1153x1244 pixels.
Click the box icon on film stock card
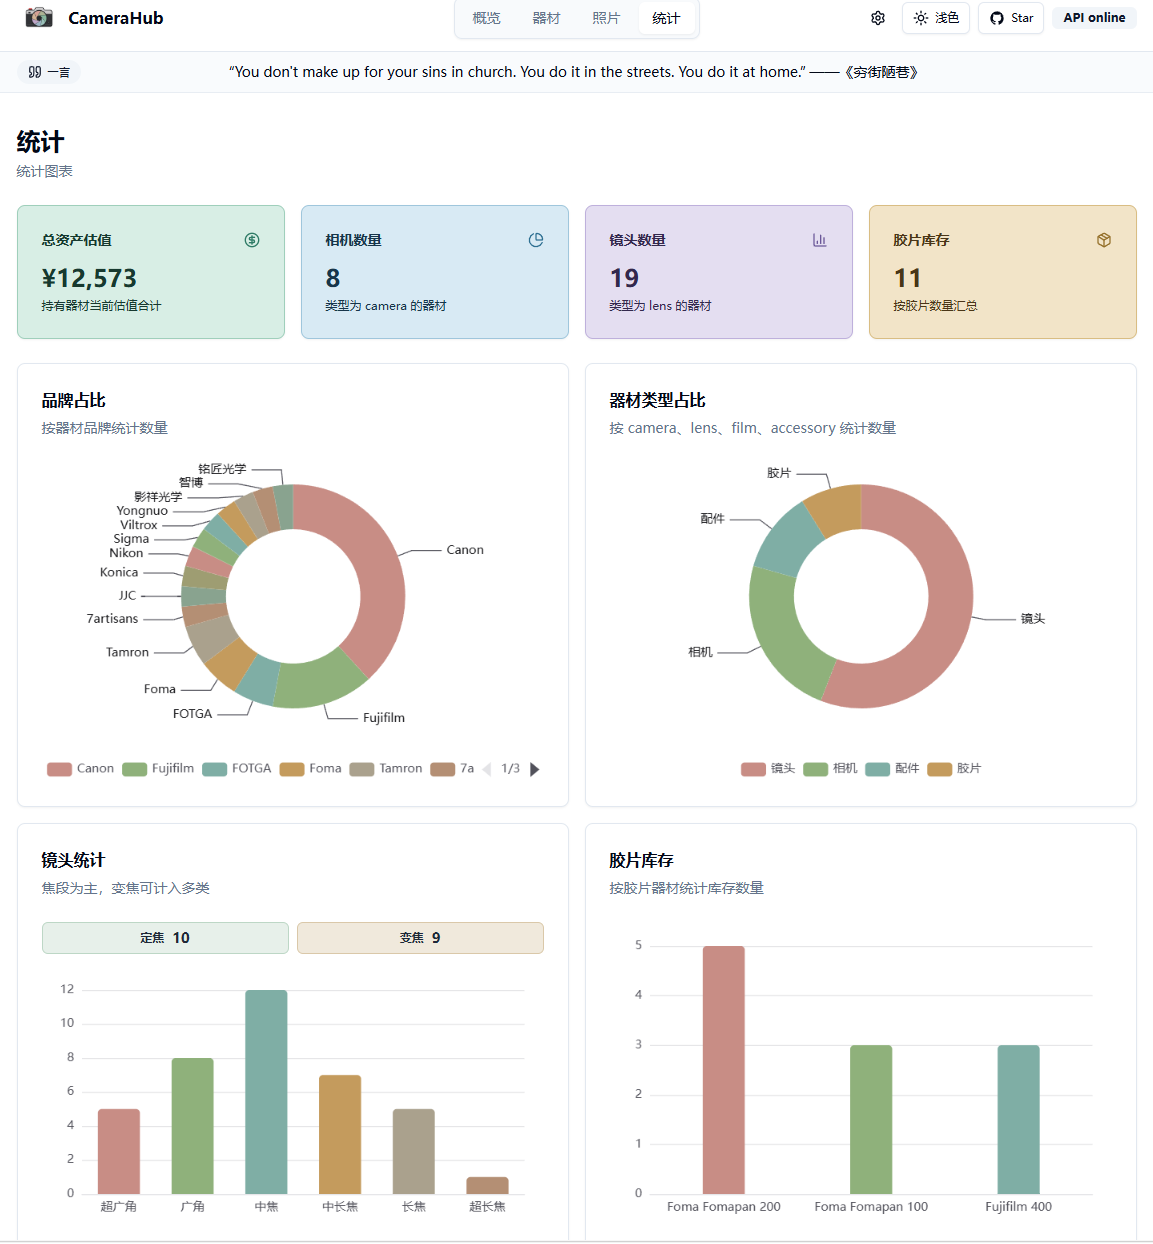click(1104, 240)
